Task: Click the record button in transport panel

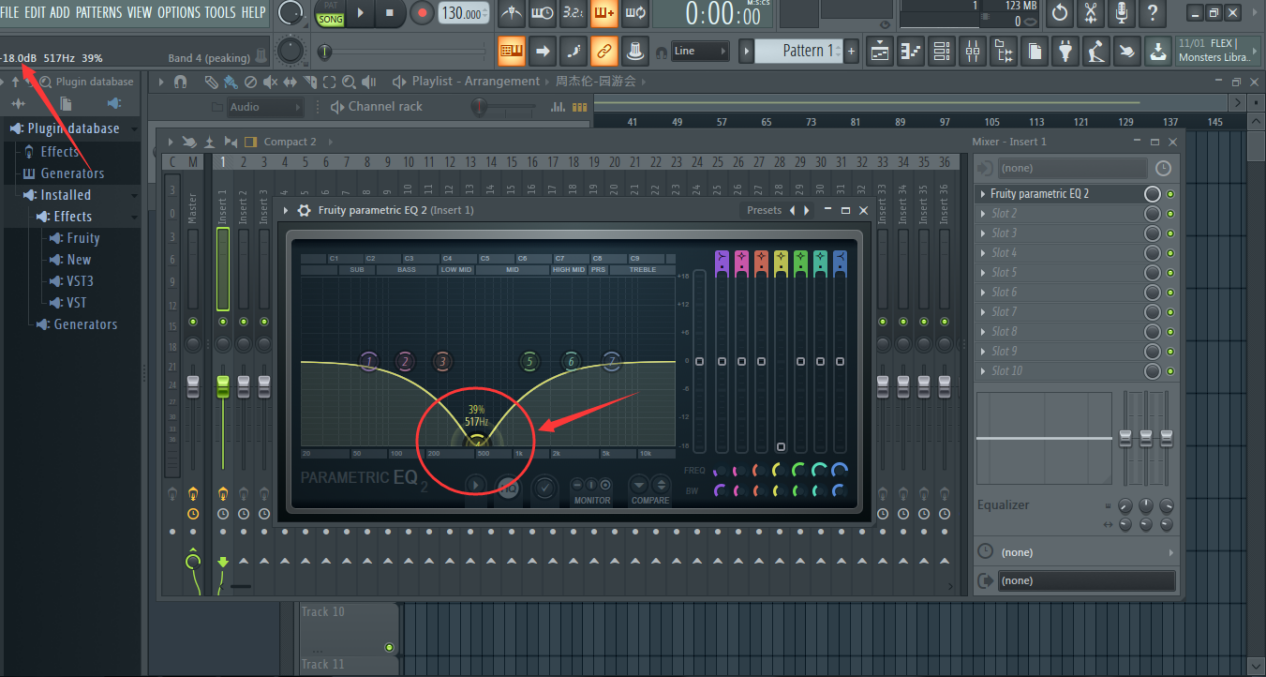Action: 422,13
